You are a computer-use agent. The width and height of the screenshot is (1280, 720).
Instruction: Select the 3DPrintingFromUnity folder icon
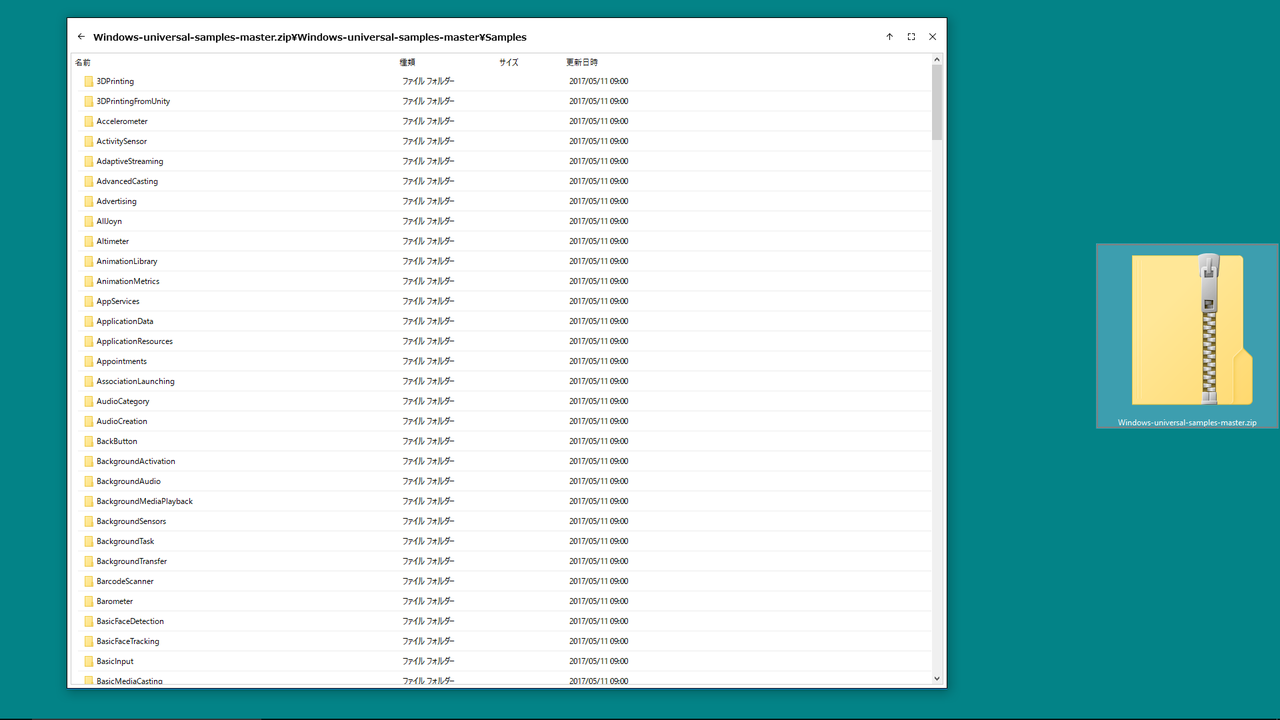89,101
